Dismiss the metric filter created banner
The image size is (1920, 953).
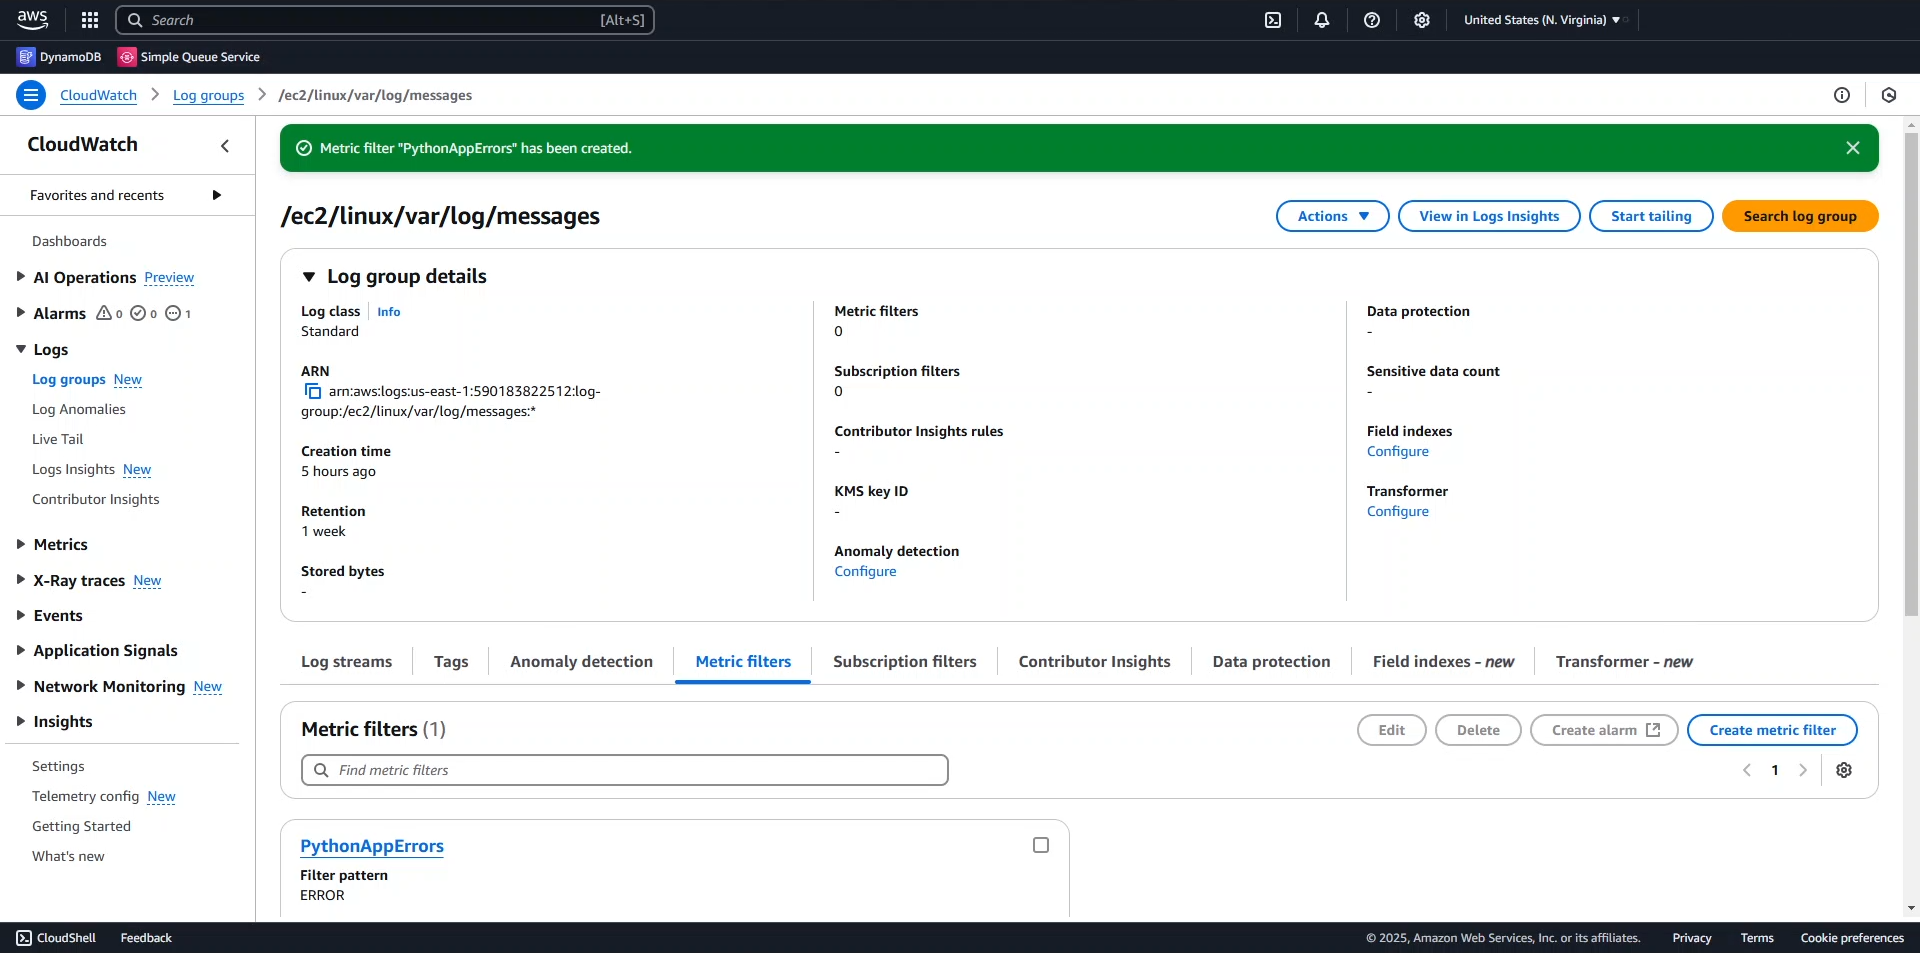click(1853, 147)
